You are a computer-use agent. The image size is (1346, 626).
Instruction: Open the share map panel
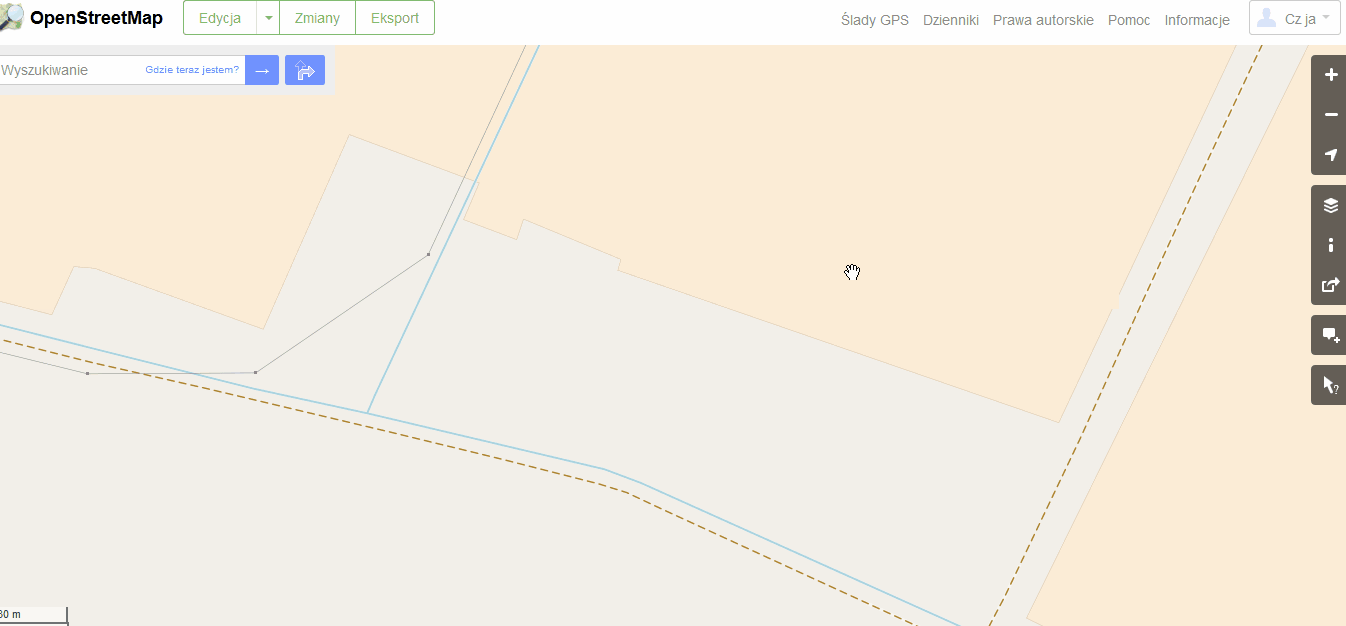[x=1330, y=285]
